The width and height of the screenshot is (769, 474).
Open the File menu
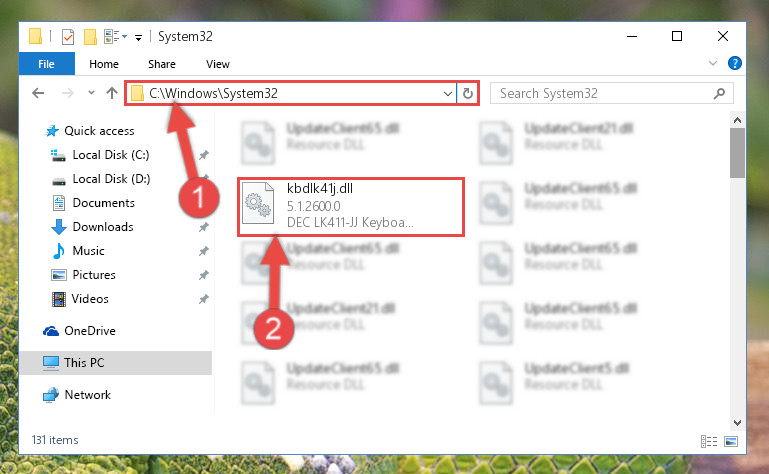pos(47,64)
